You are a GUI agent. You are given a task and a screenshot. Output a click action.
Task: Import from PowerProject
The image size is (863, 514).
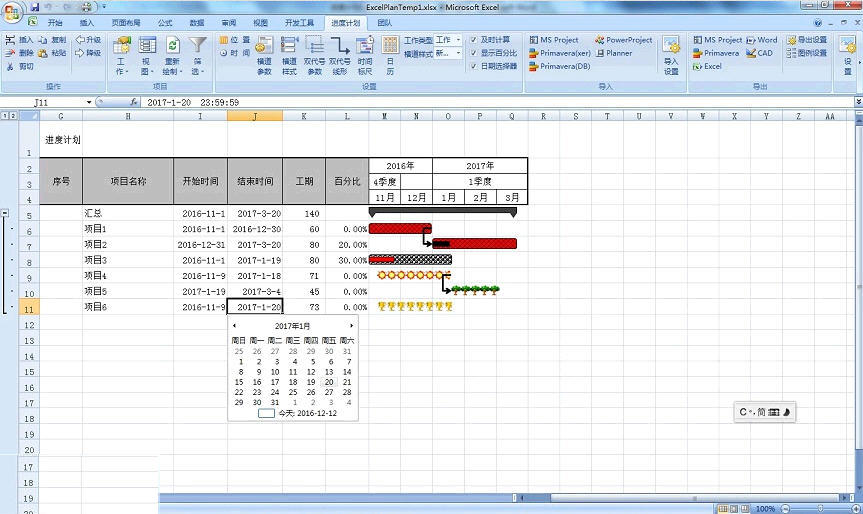tap(624, 40)
